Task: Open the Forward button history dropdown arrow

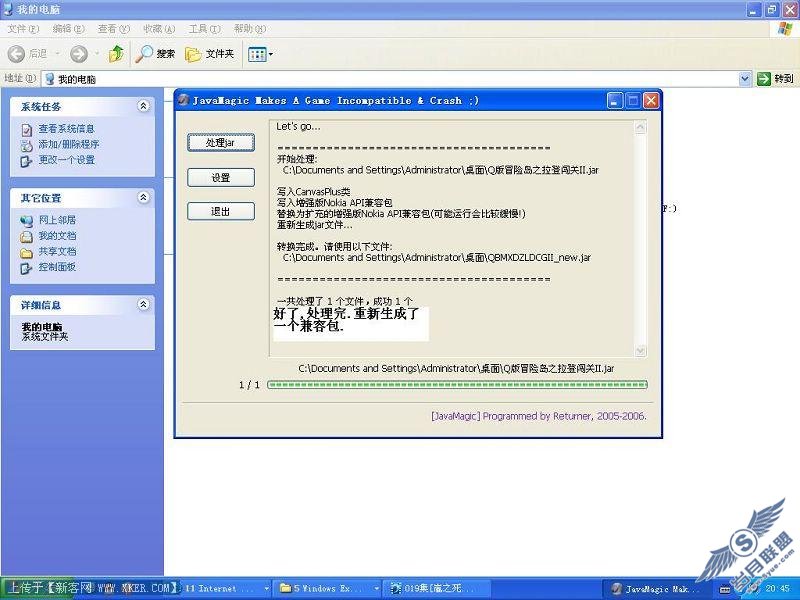Action: pyautogui.click(x=97, y=54)
